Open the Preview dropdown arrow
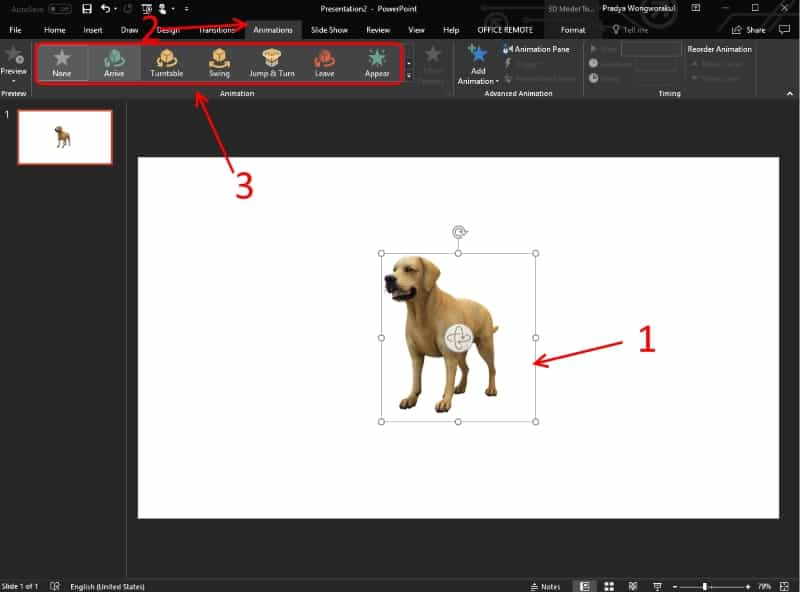Screen dimensions: 800x592 (14, 81)
